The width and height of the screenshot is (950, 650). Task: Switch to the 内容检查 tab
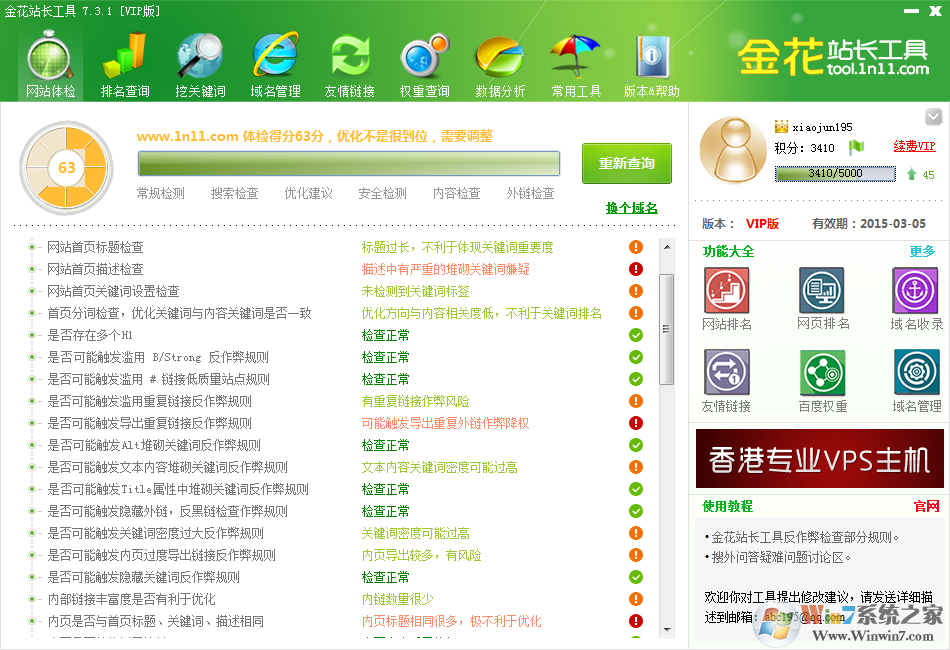click(456, 193)
